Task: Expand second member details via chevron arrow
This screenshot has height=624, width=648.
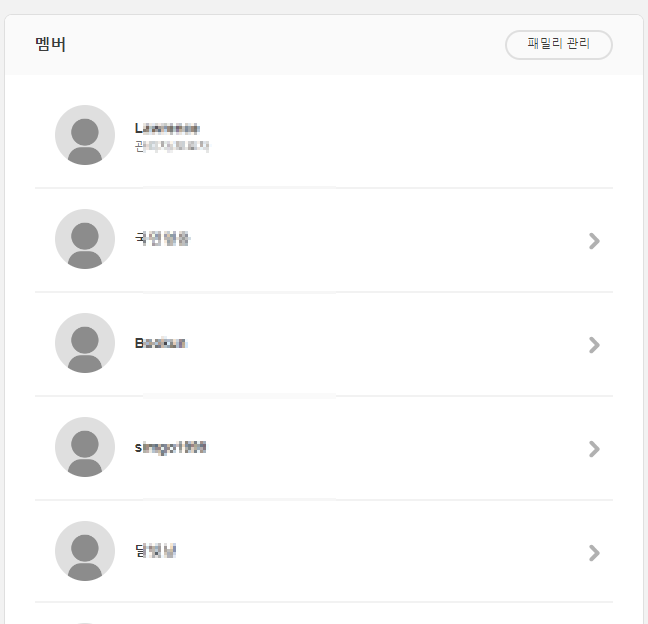Action: (x=594, y=240)
